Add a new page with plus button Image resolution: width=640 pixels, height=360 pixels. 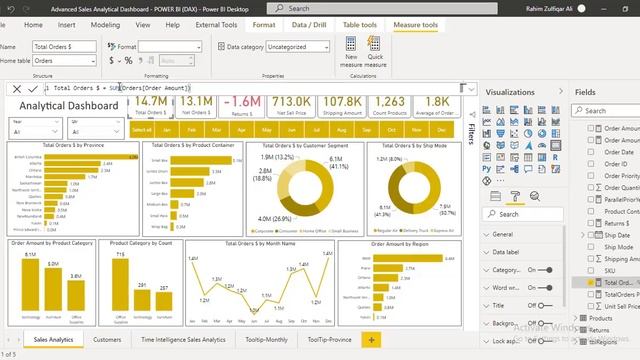pyautogui.click(x=371, y=340)
